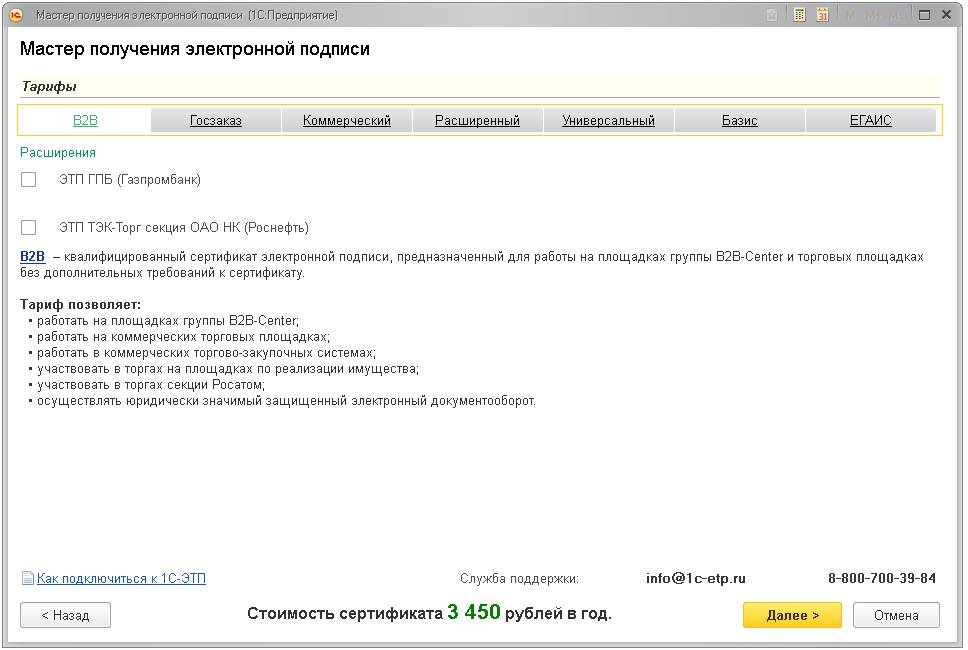Cancel the wizard with Отмена

click(896, 615)
